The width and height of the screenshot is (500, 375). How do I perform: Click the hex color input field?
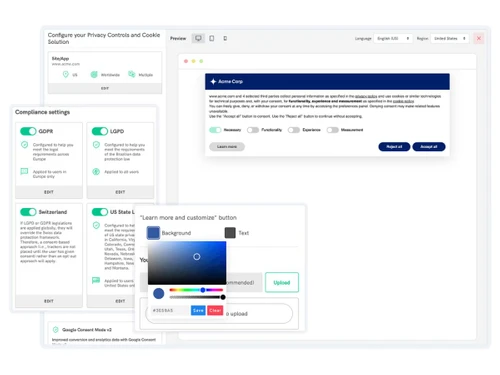click(170, 310)
